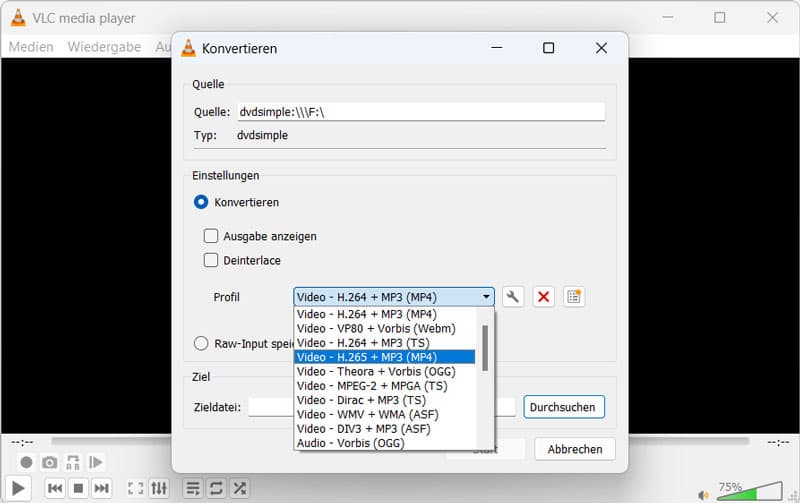Choose Audio - Vorbis (OGG) profile
The width and height of the screenshot is (800, 503).
coord(385,443)
